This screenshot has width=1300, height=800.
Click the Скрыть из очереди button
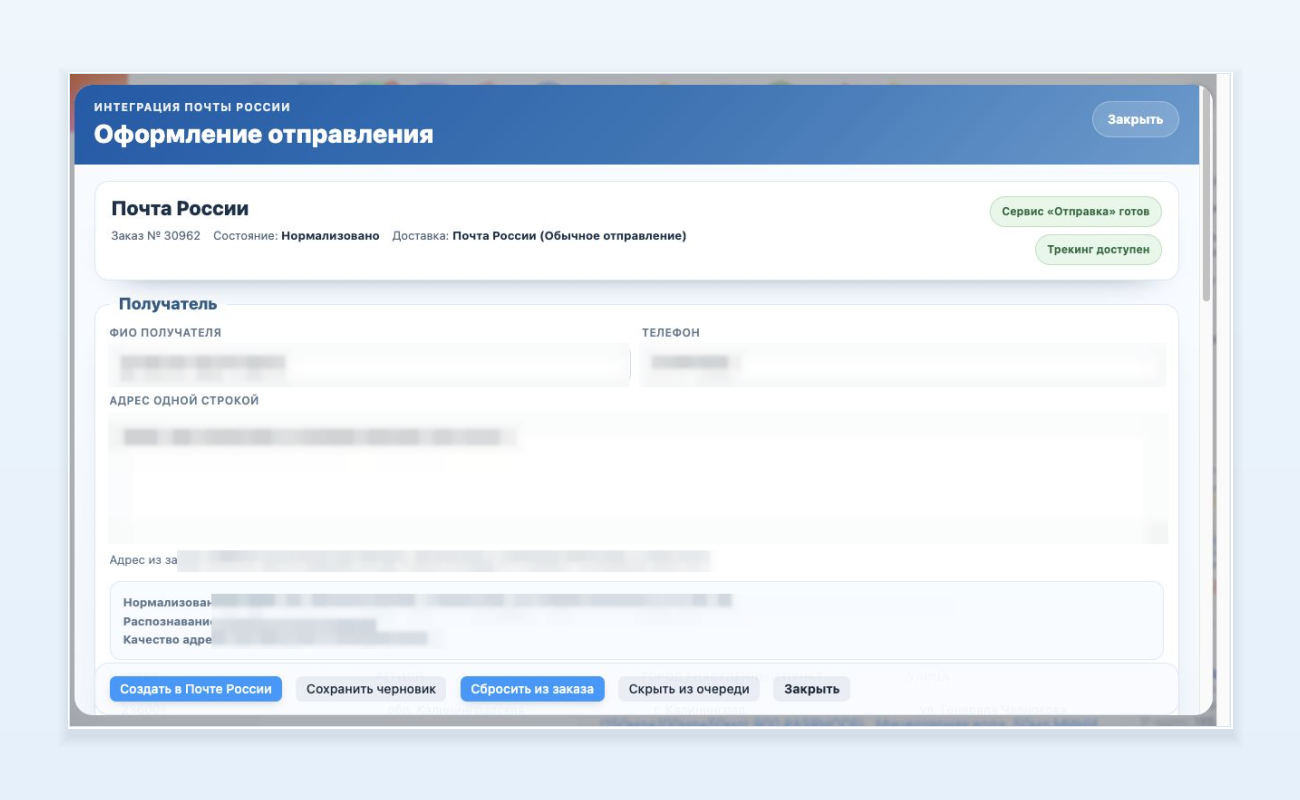tap(689, 689)
